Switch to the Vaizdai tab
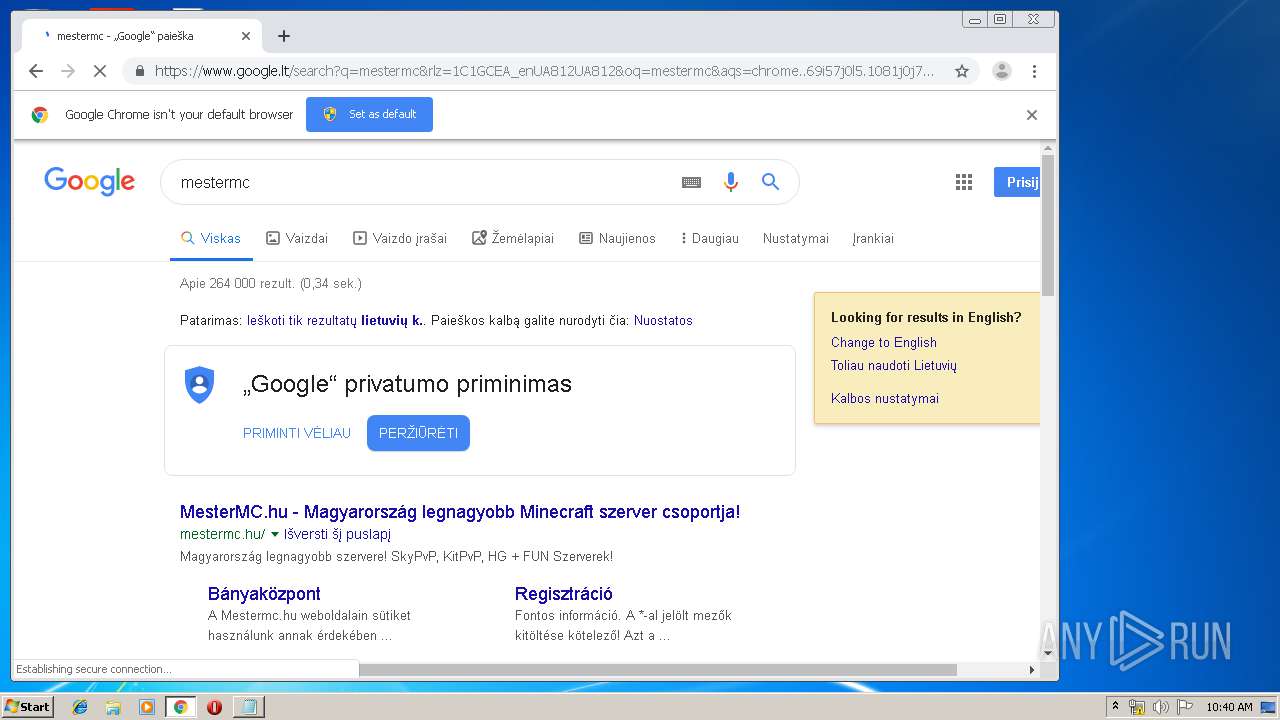This screenshot has width=1280, height=720. pyautogui.click(x=297, y=238)
